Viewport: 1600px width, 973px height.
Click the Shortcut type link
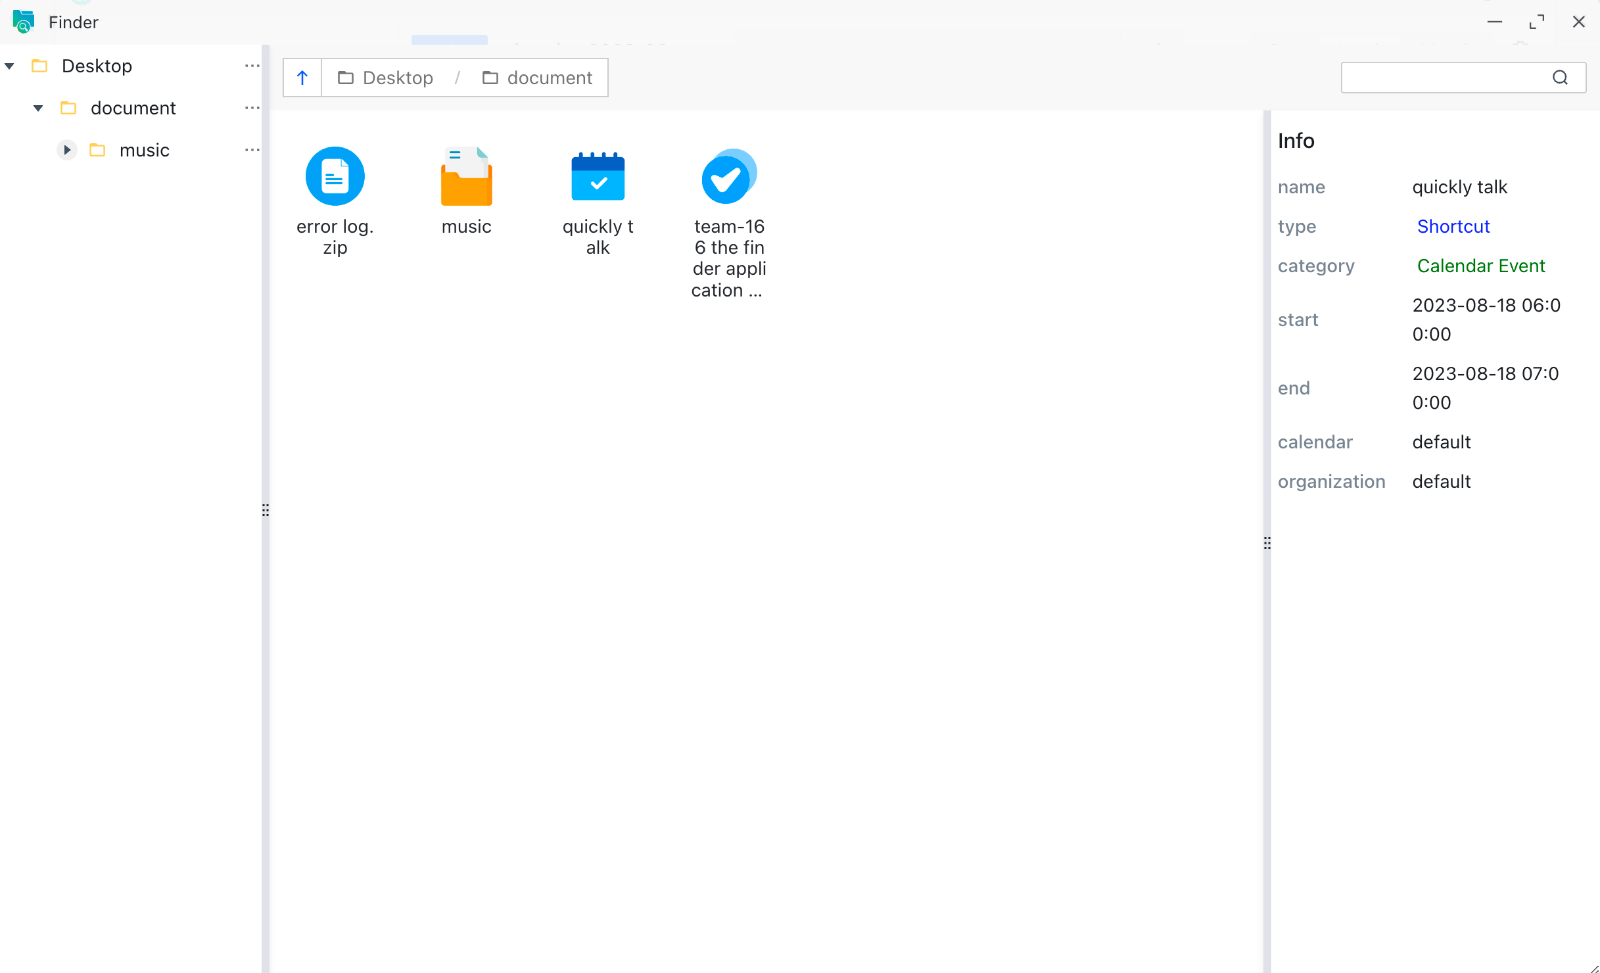click(1453, 227)
